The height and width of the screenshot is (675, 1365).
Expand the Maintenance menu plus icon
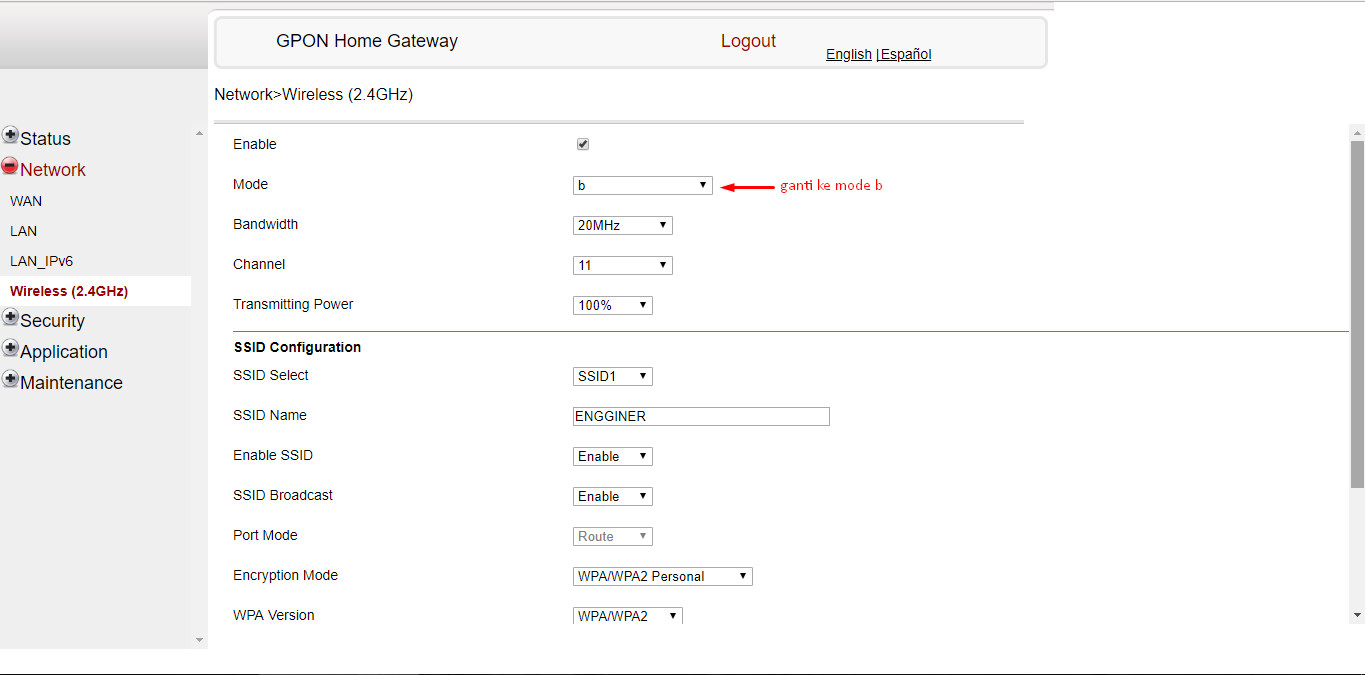[10, 379]
